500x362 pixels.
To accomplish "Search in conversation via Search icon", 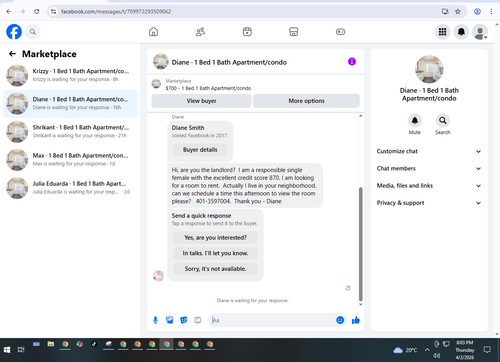I will (x=443, y=120).
